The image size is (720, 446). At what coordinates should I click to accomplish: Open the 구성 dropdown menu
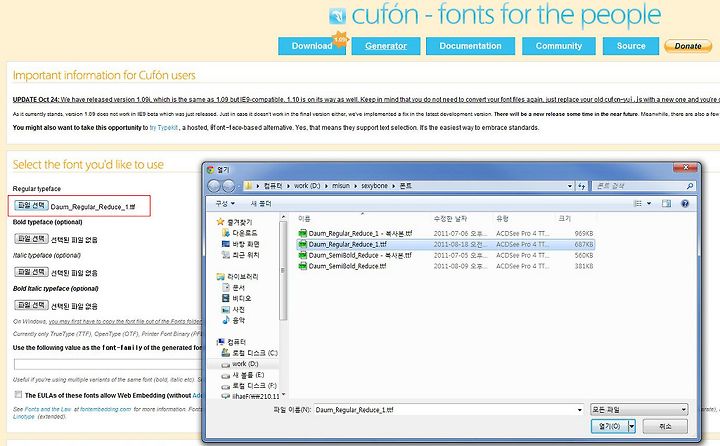[x=225, y=203]
